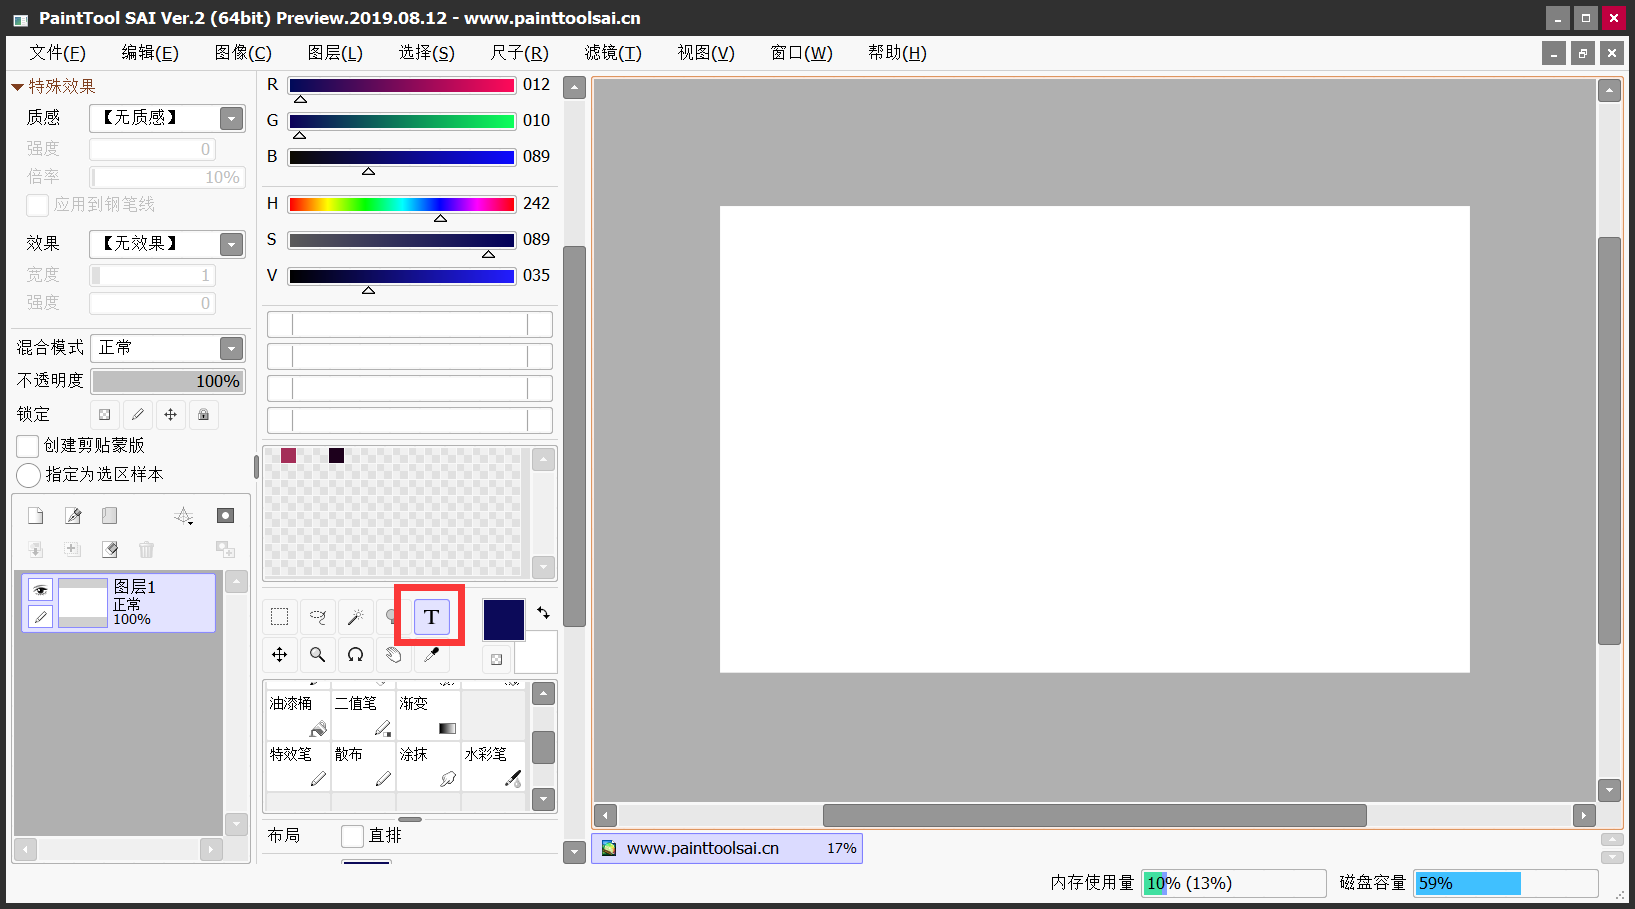Click the transparent color toggle icon

(x=496, y=659)
